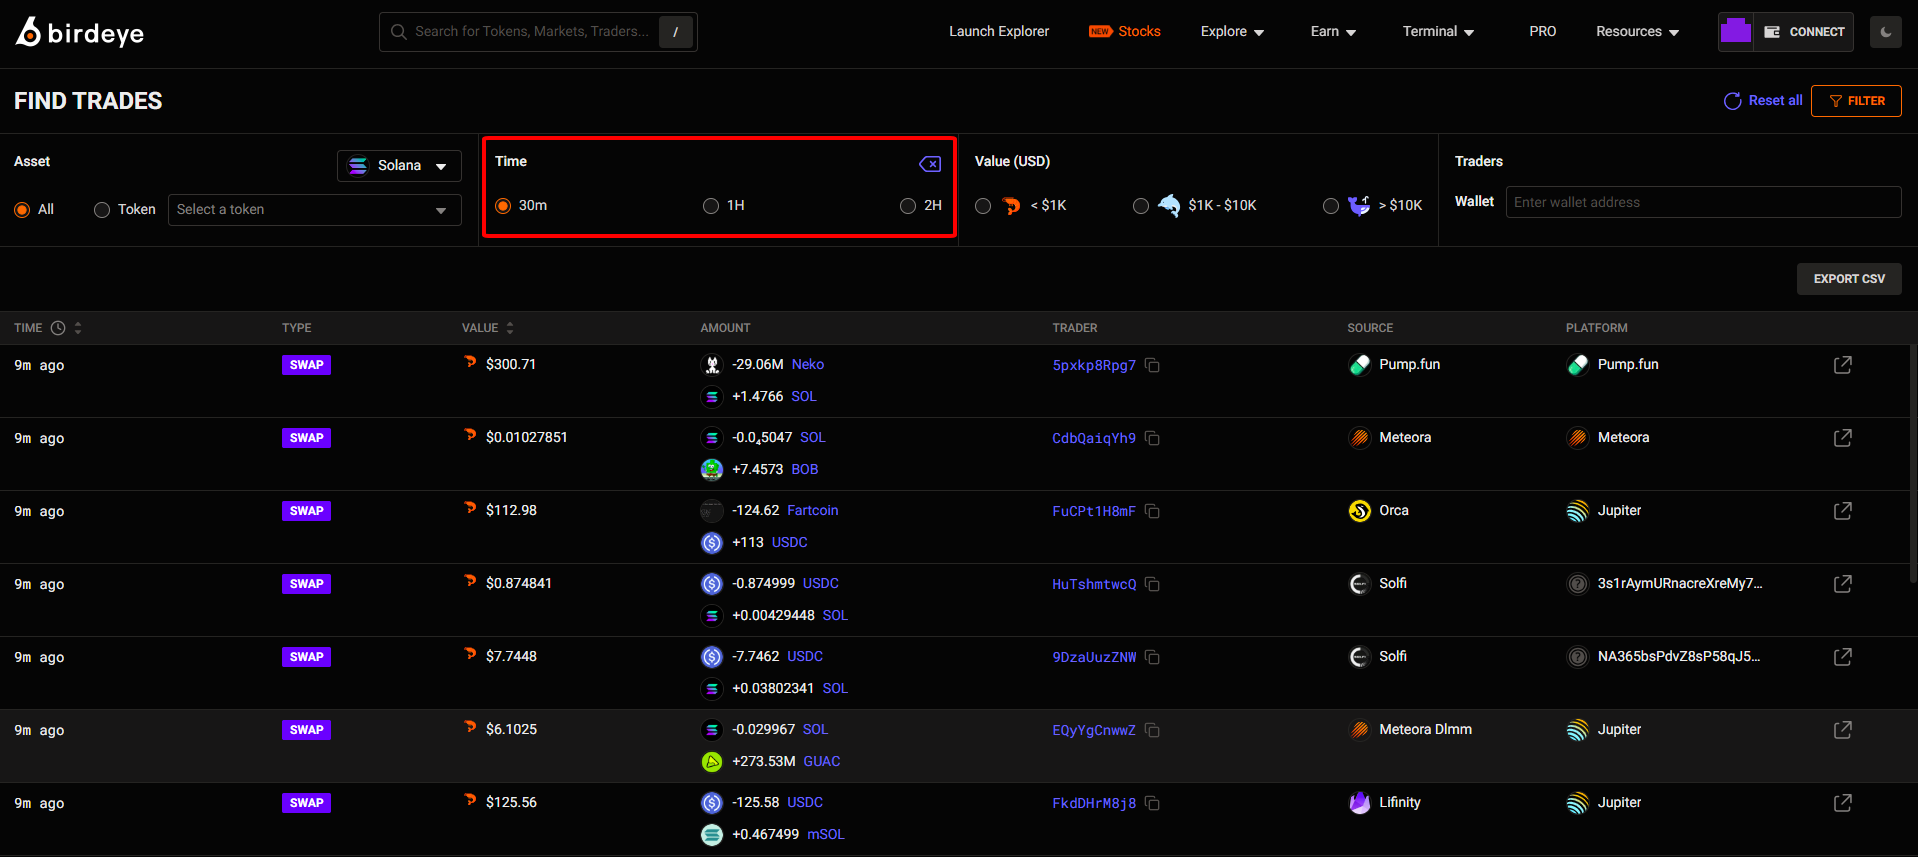
Task: Click the birdeye logo
Action: pyautogui.click(x=79, y=32)
